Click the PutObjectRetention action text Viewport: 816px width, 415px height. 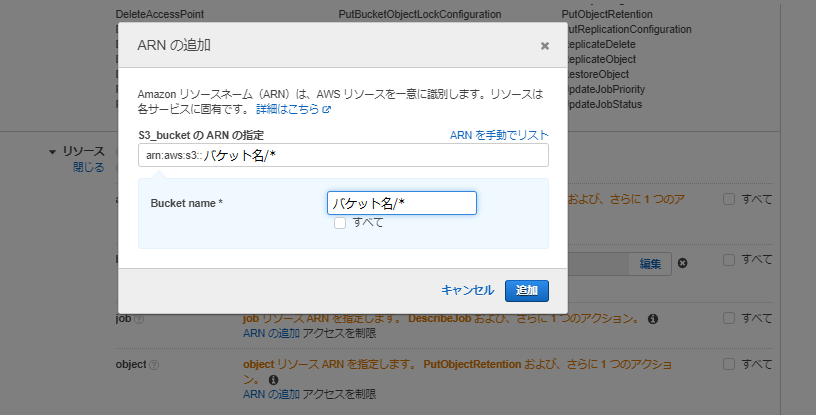click(607, 14)
